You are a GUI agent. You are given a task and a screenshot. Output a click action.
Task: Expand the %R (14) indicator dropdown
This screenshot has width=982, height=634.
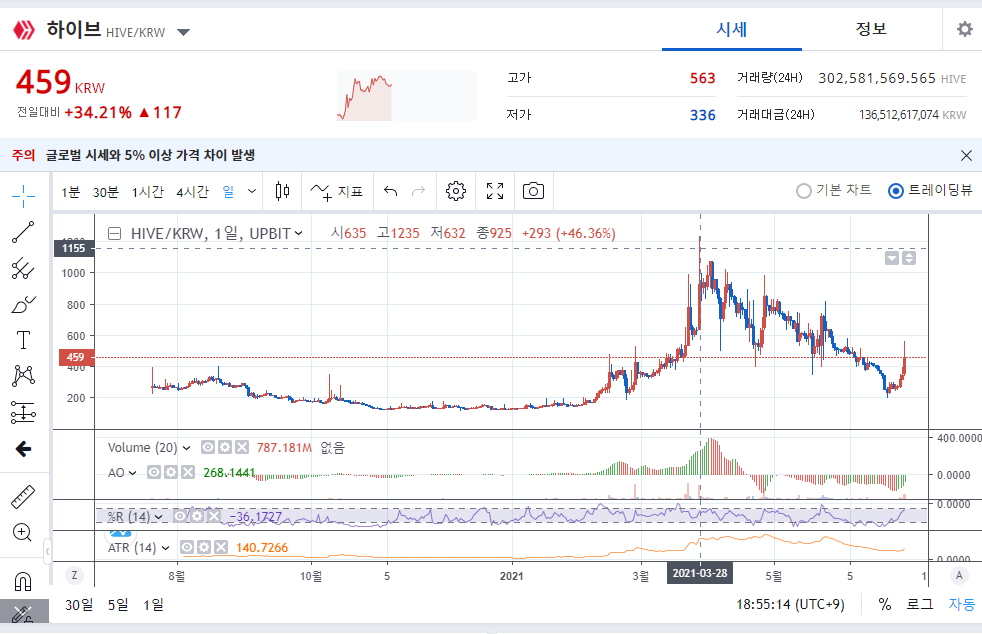pyautogui.click(x=159, y=517)
